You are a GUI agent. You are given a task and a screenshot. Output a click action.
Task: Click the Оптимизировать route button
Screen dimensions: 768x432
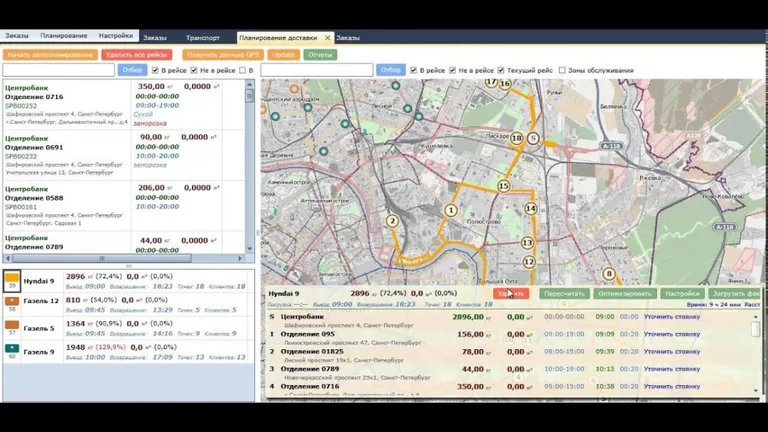tap(624, 294)
